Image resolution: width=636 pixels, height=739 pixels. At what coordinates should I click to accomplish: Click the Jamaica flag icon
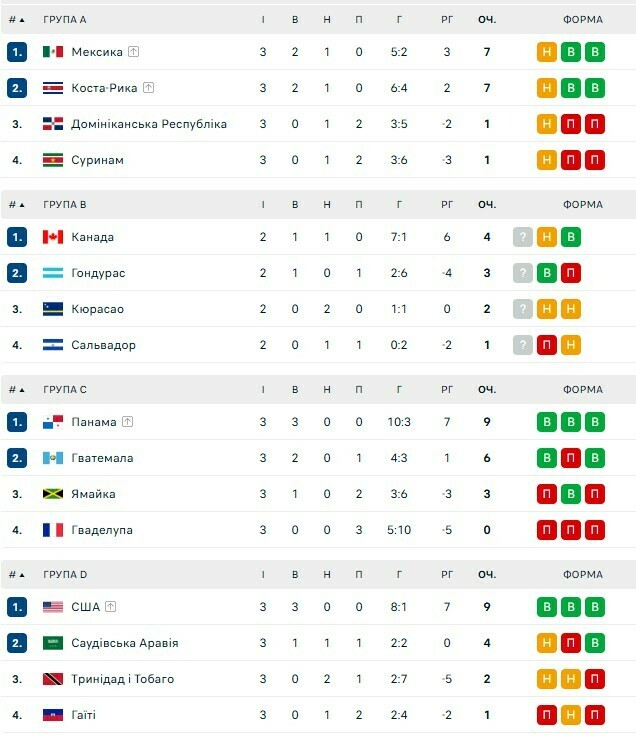53,494
